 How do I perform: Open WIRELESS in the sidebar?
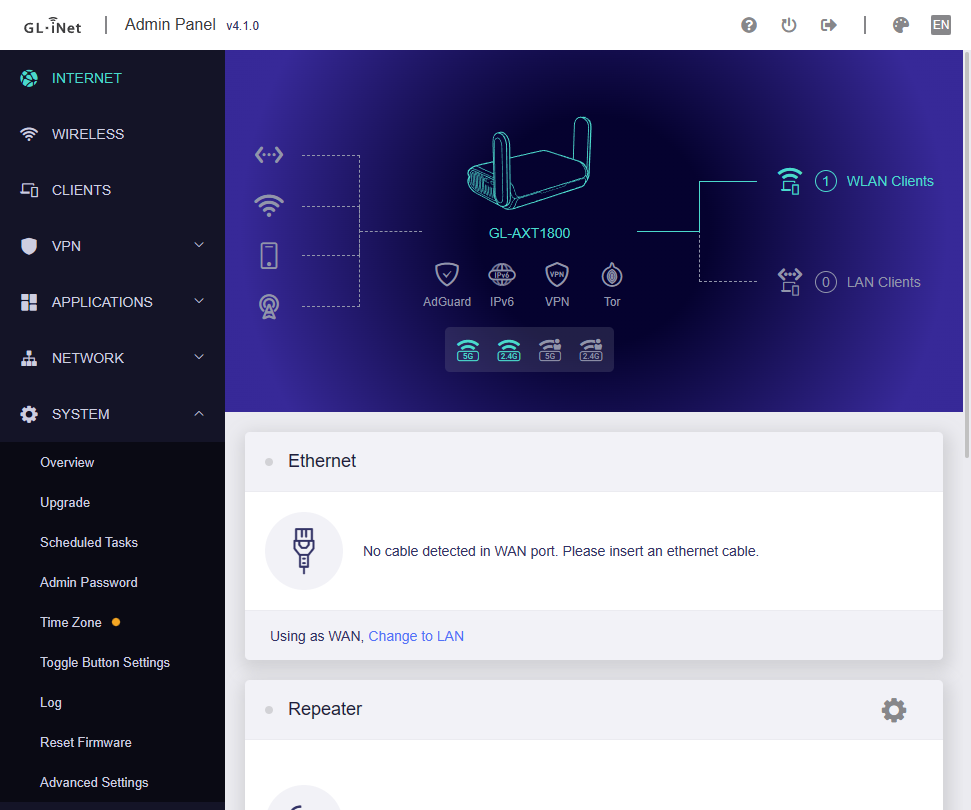(112, 134)
